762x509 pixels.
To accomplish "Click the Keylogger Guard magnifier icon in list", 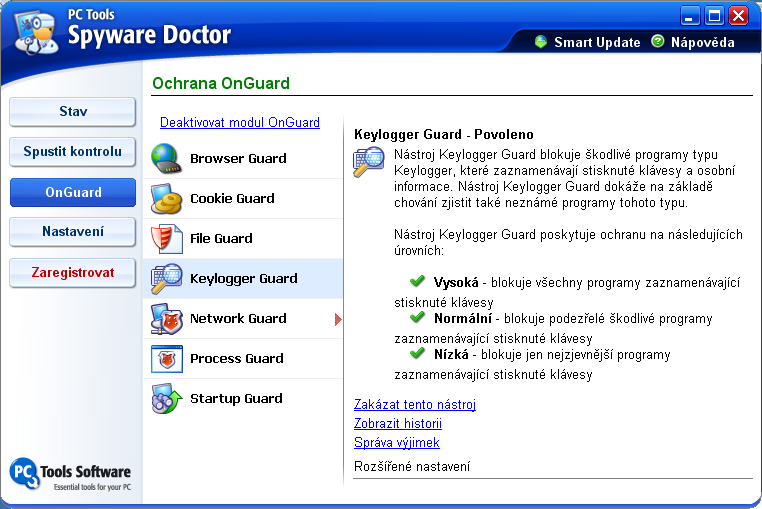I will 166,279.
